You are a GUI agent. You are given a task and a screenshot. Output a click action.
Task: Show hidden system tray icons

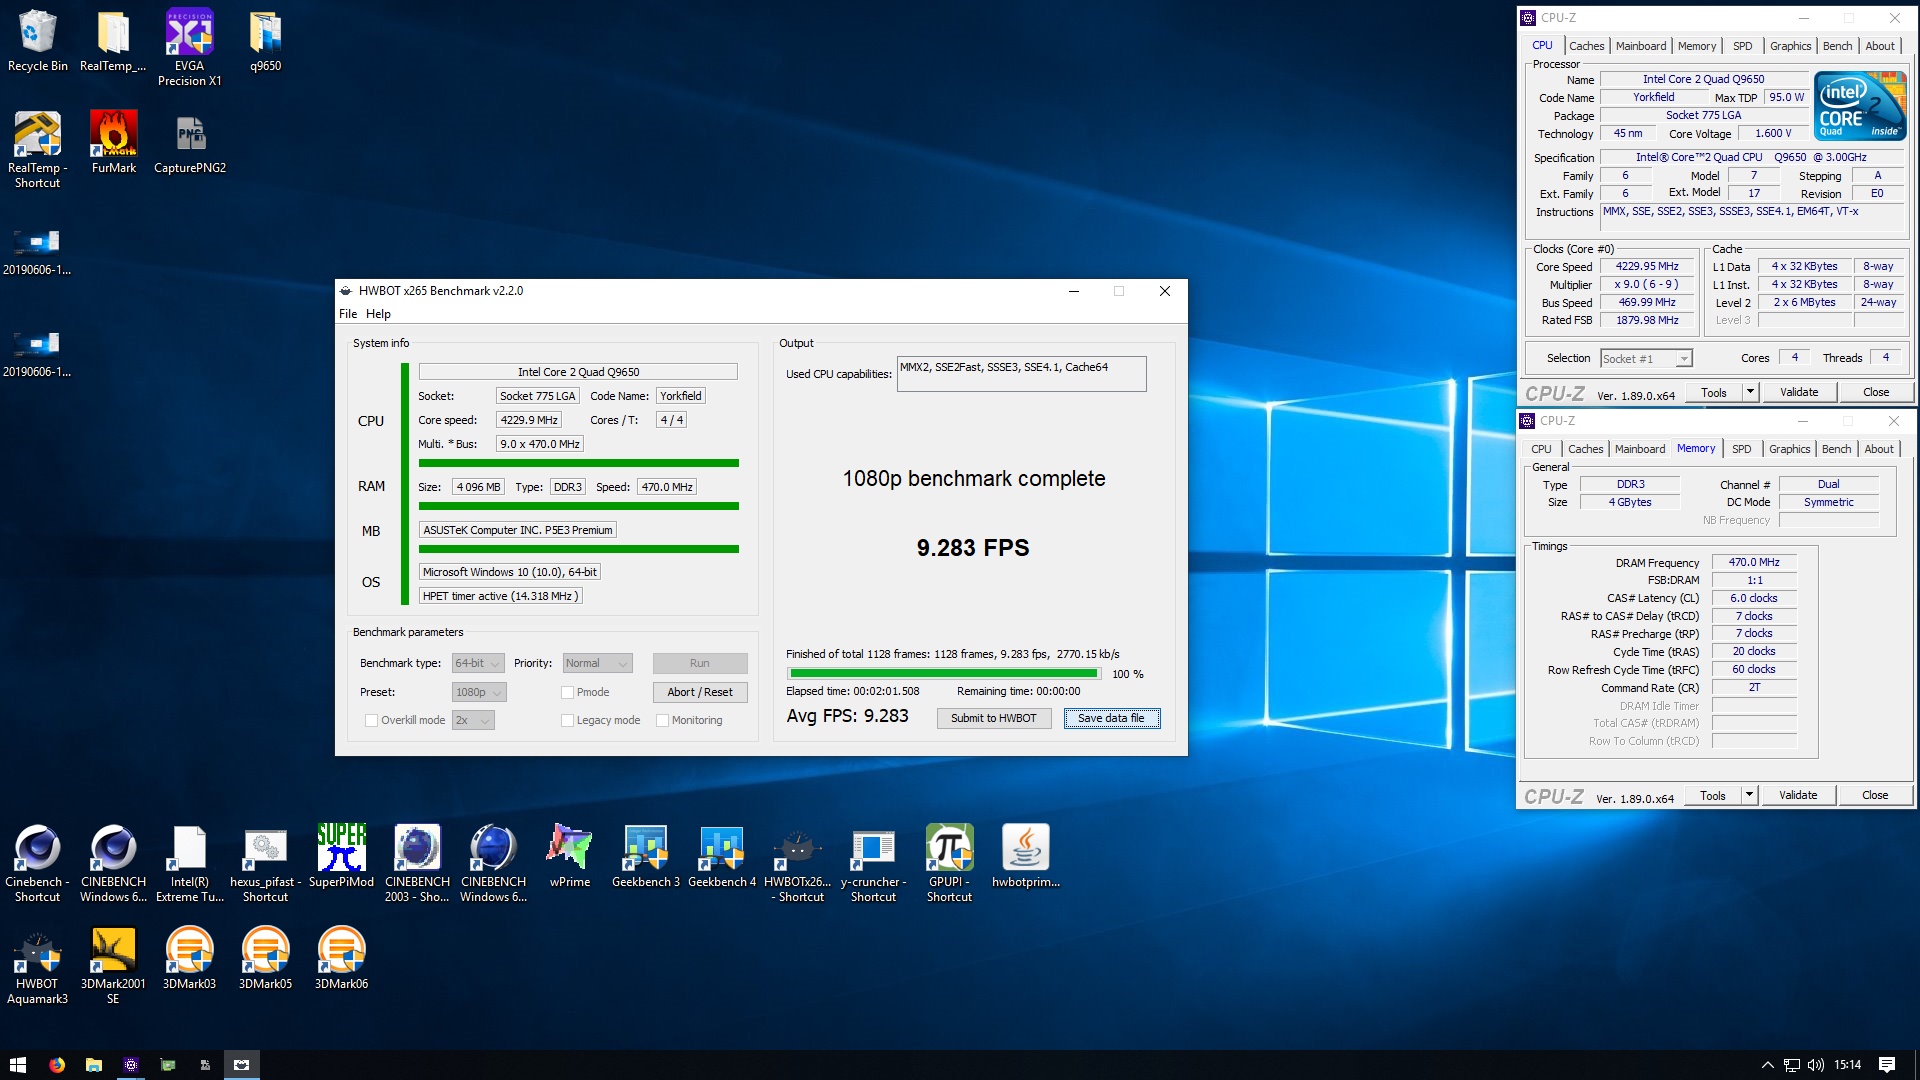(1767, 1065)
